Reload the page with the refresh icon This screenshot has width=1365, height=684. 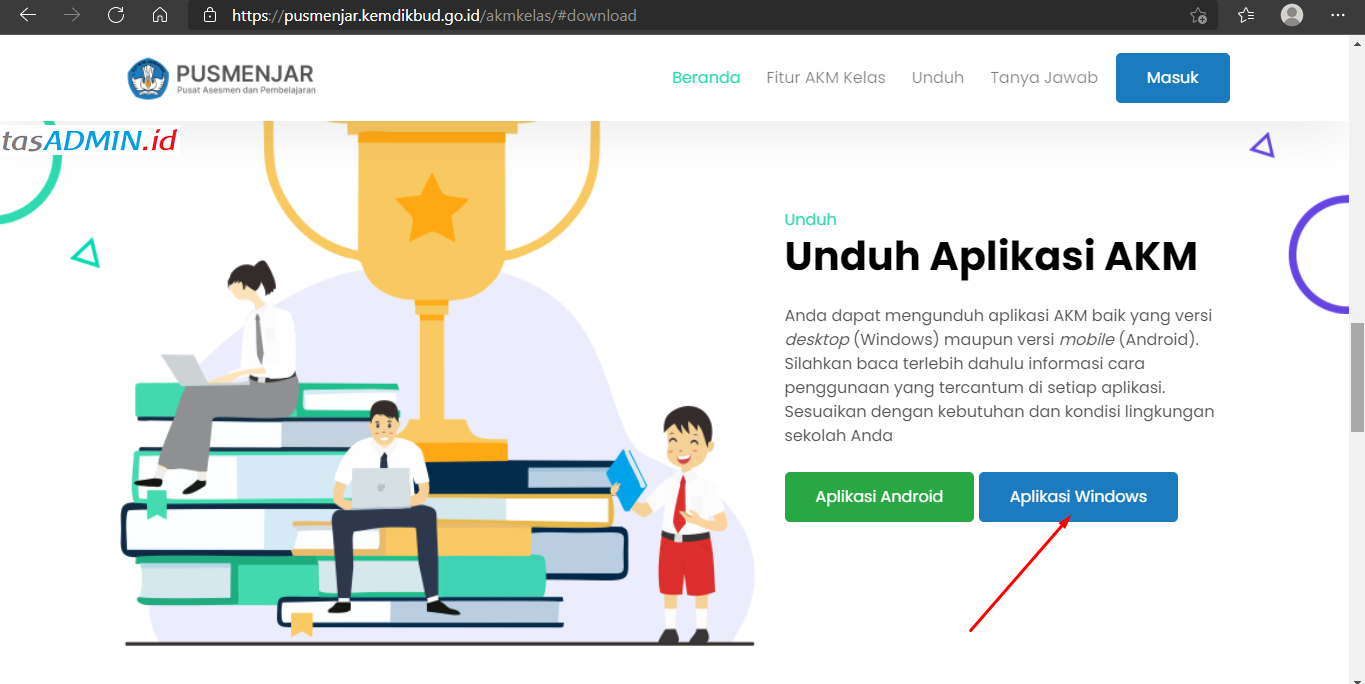116,15
